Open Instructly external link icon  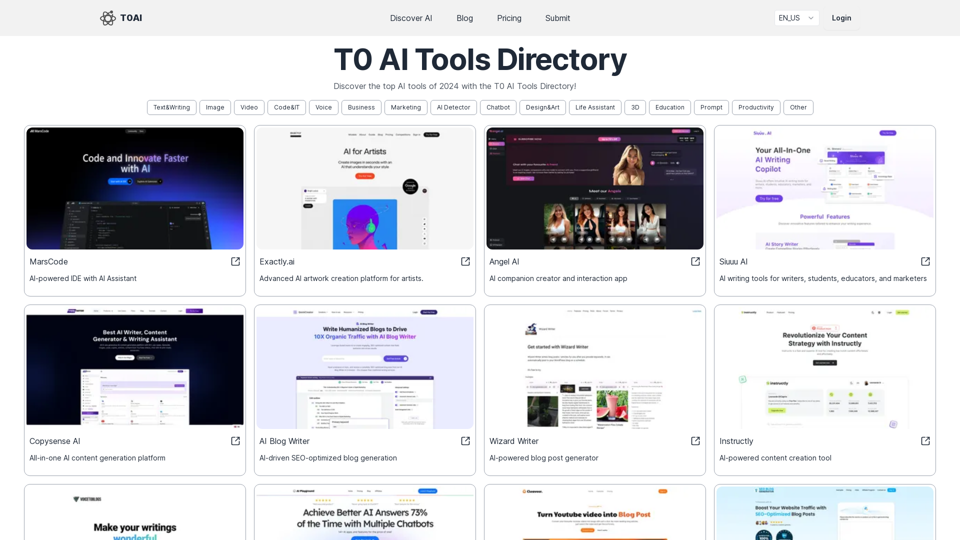pyautogui.click(x=925, y=441)
